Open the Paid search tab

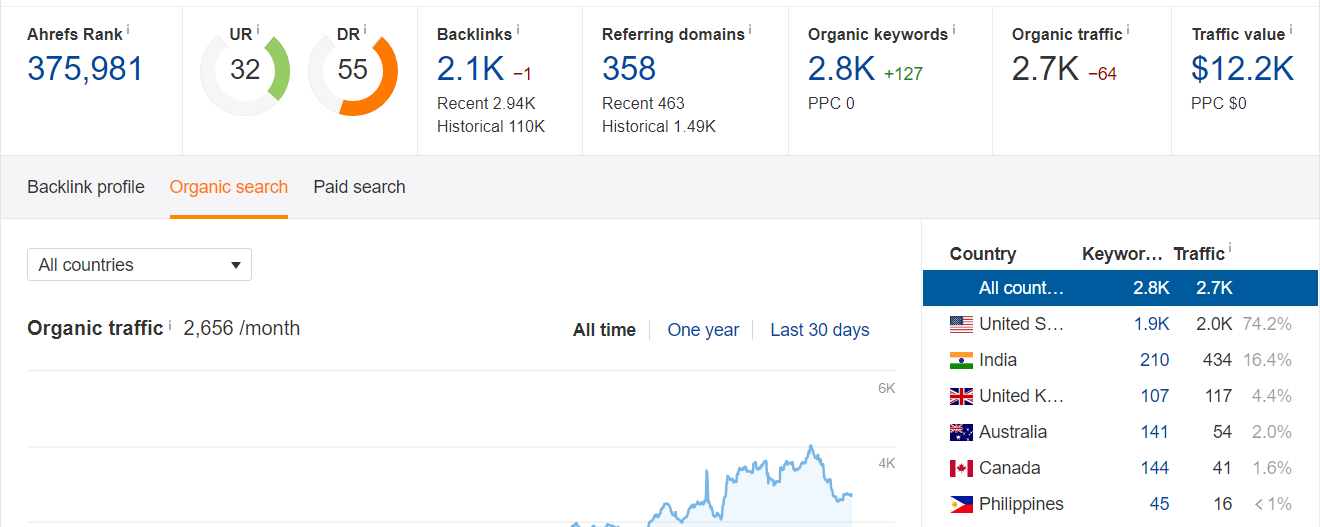pos(359,187)
